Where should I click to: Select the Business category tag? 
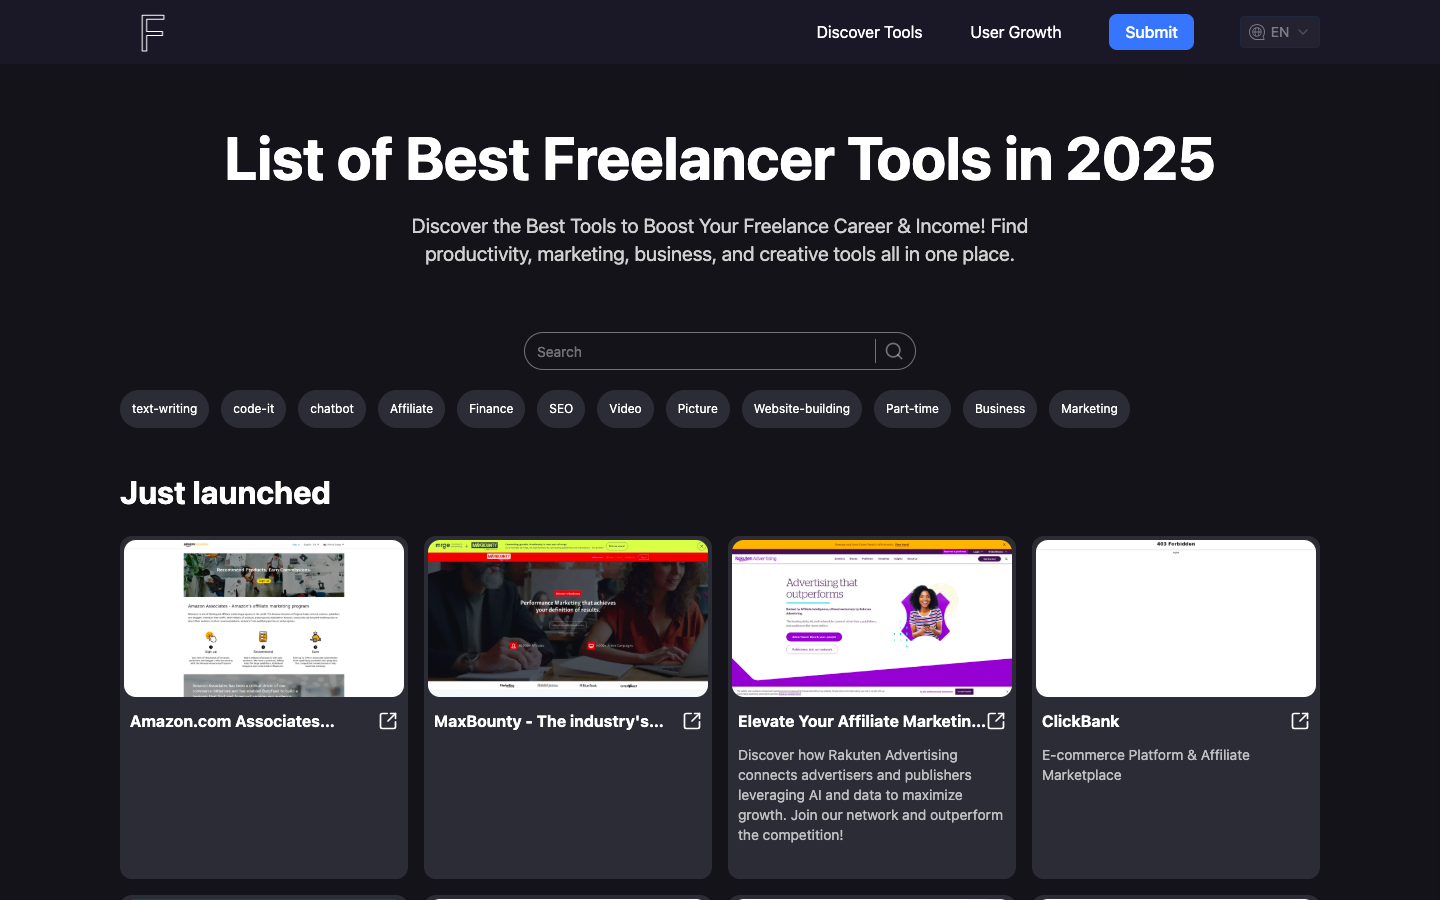1000,409
